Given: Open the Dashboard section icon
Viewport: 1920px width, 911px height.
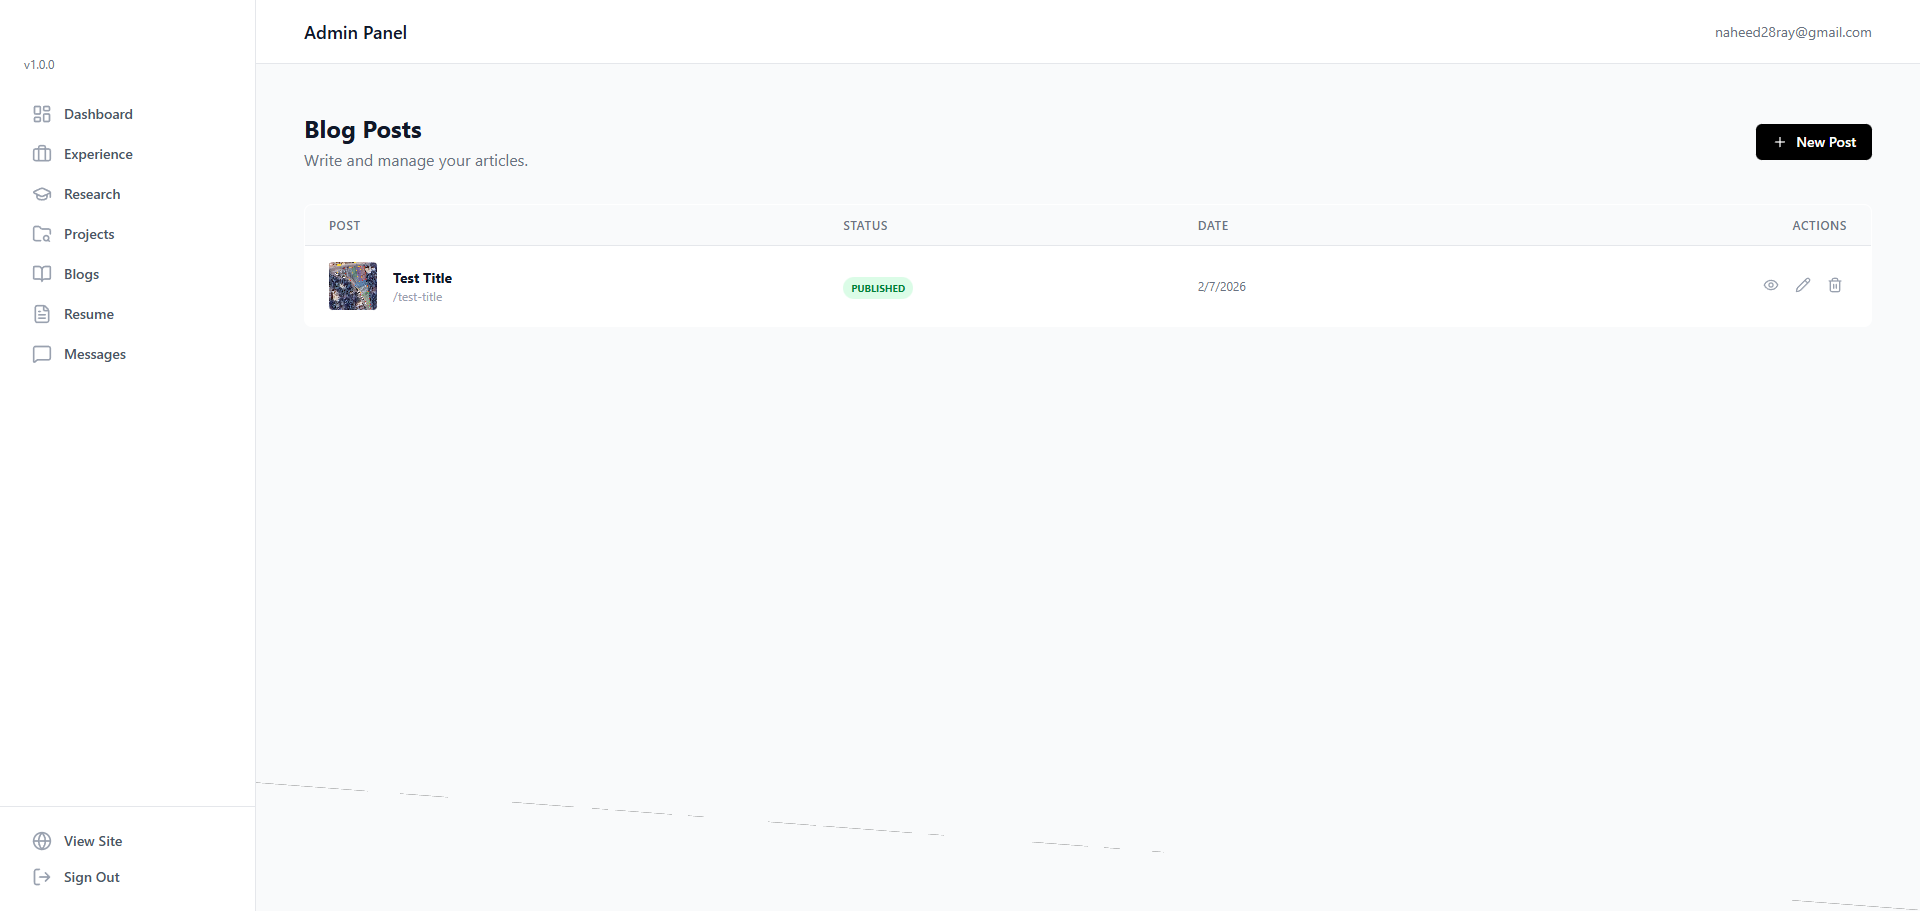Looking at the screenshot, I should (x=41, y=114).
